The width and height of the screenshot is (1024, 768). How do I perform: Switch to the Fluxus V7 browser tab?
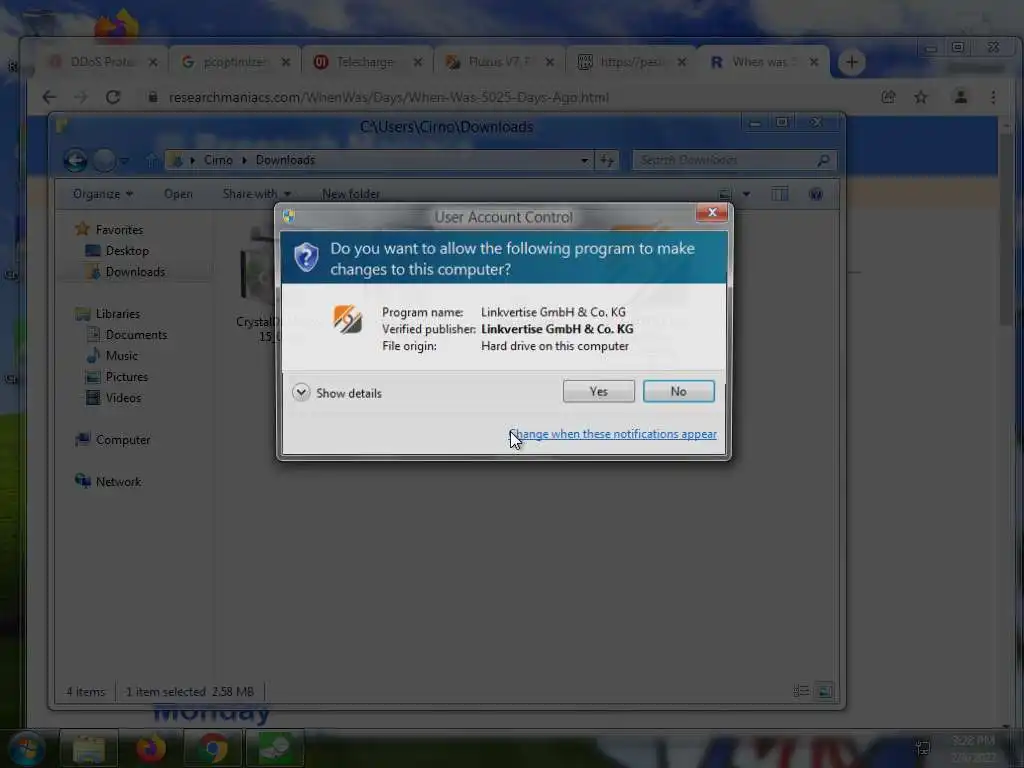pyautogui.click(x=500, y=62)
